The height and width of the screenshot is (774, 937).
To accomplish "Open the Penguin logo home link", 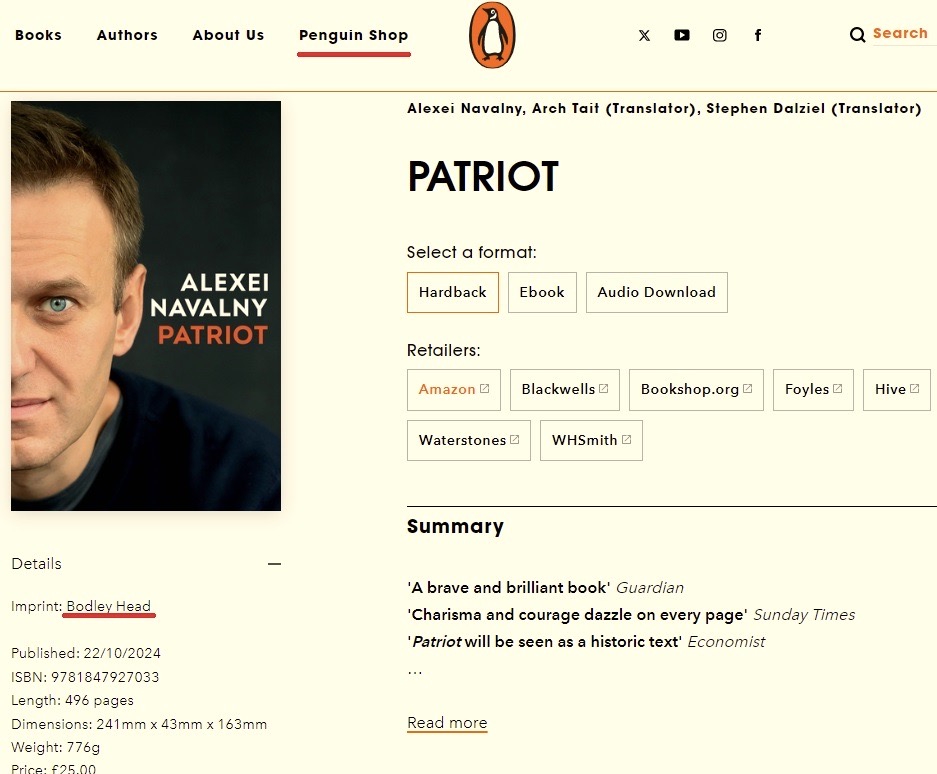I will point(492,35).
